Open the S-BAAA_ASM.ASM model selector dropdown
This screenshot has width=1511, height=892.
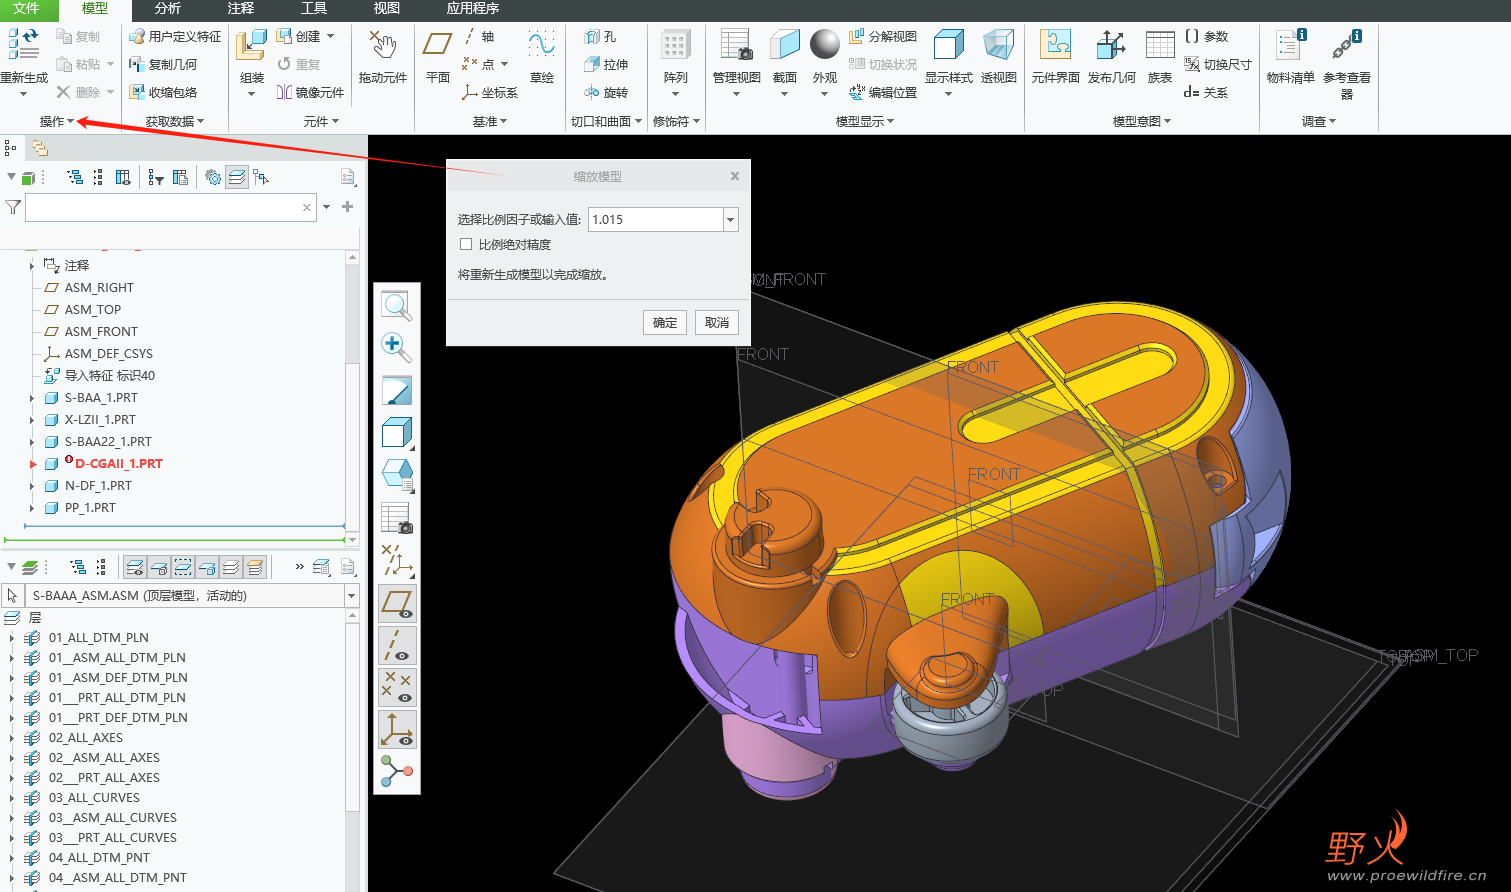(351, 595)
